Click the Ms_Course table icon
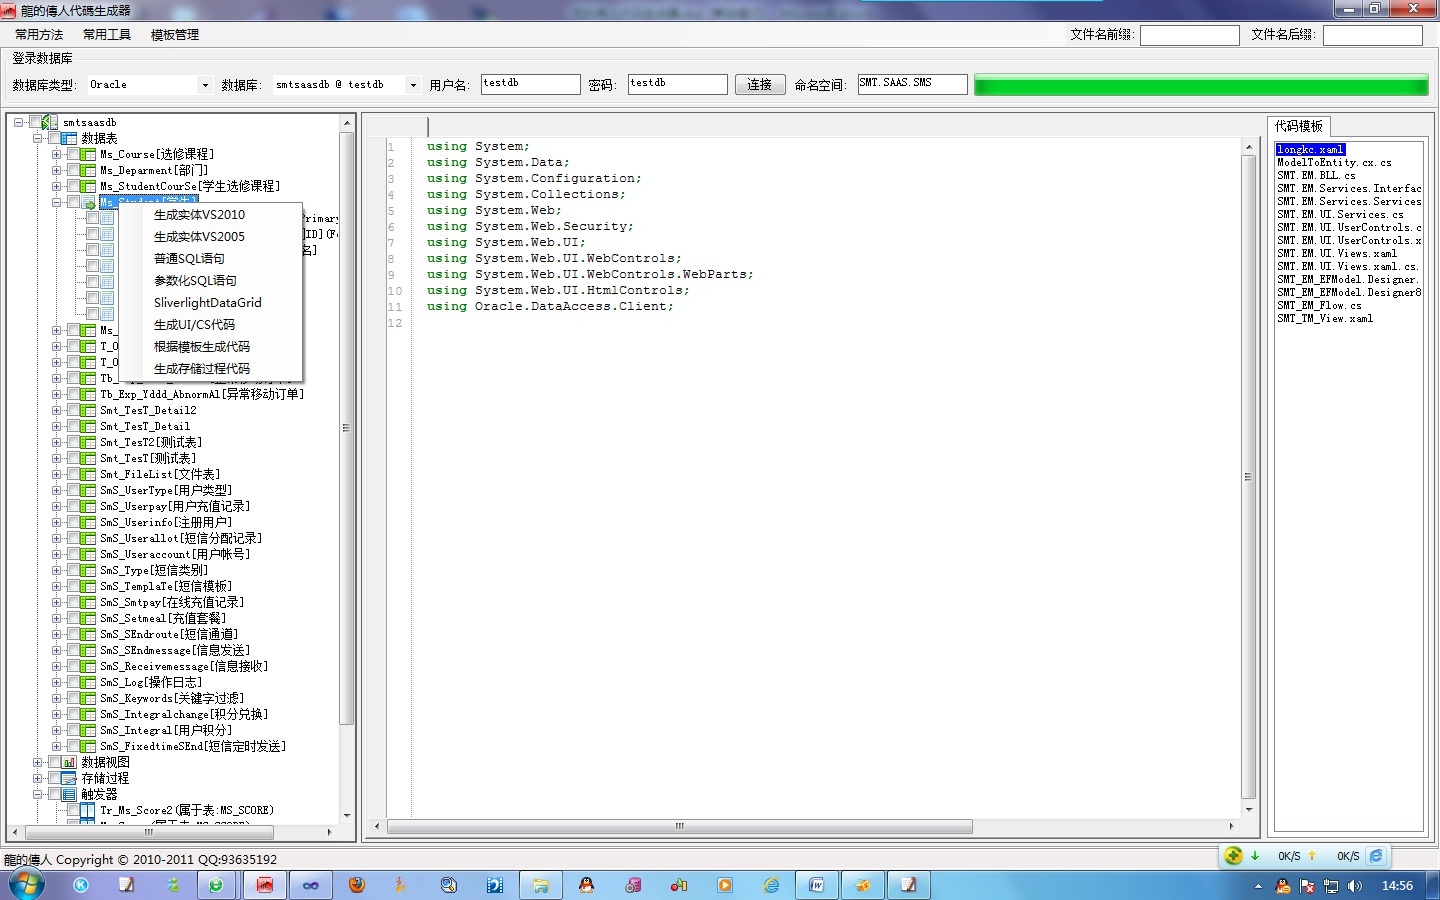 (x=88, y=154)
